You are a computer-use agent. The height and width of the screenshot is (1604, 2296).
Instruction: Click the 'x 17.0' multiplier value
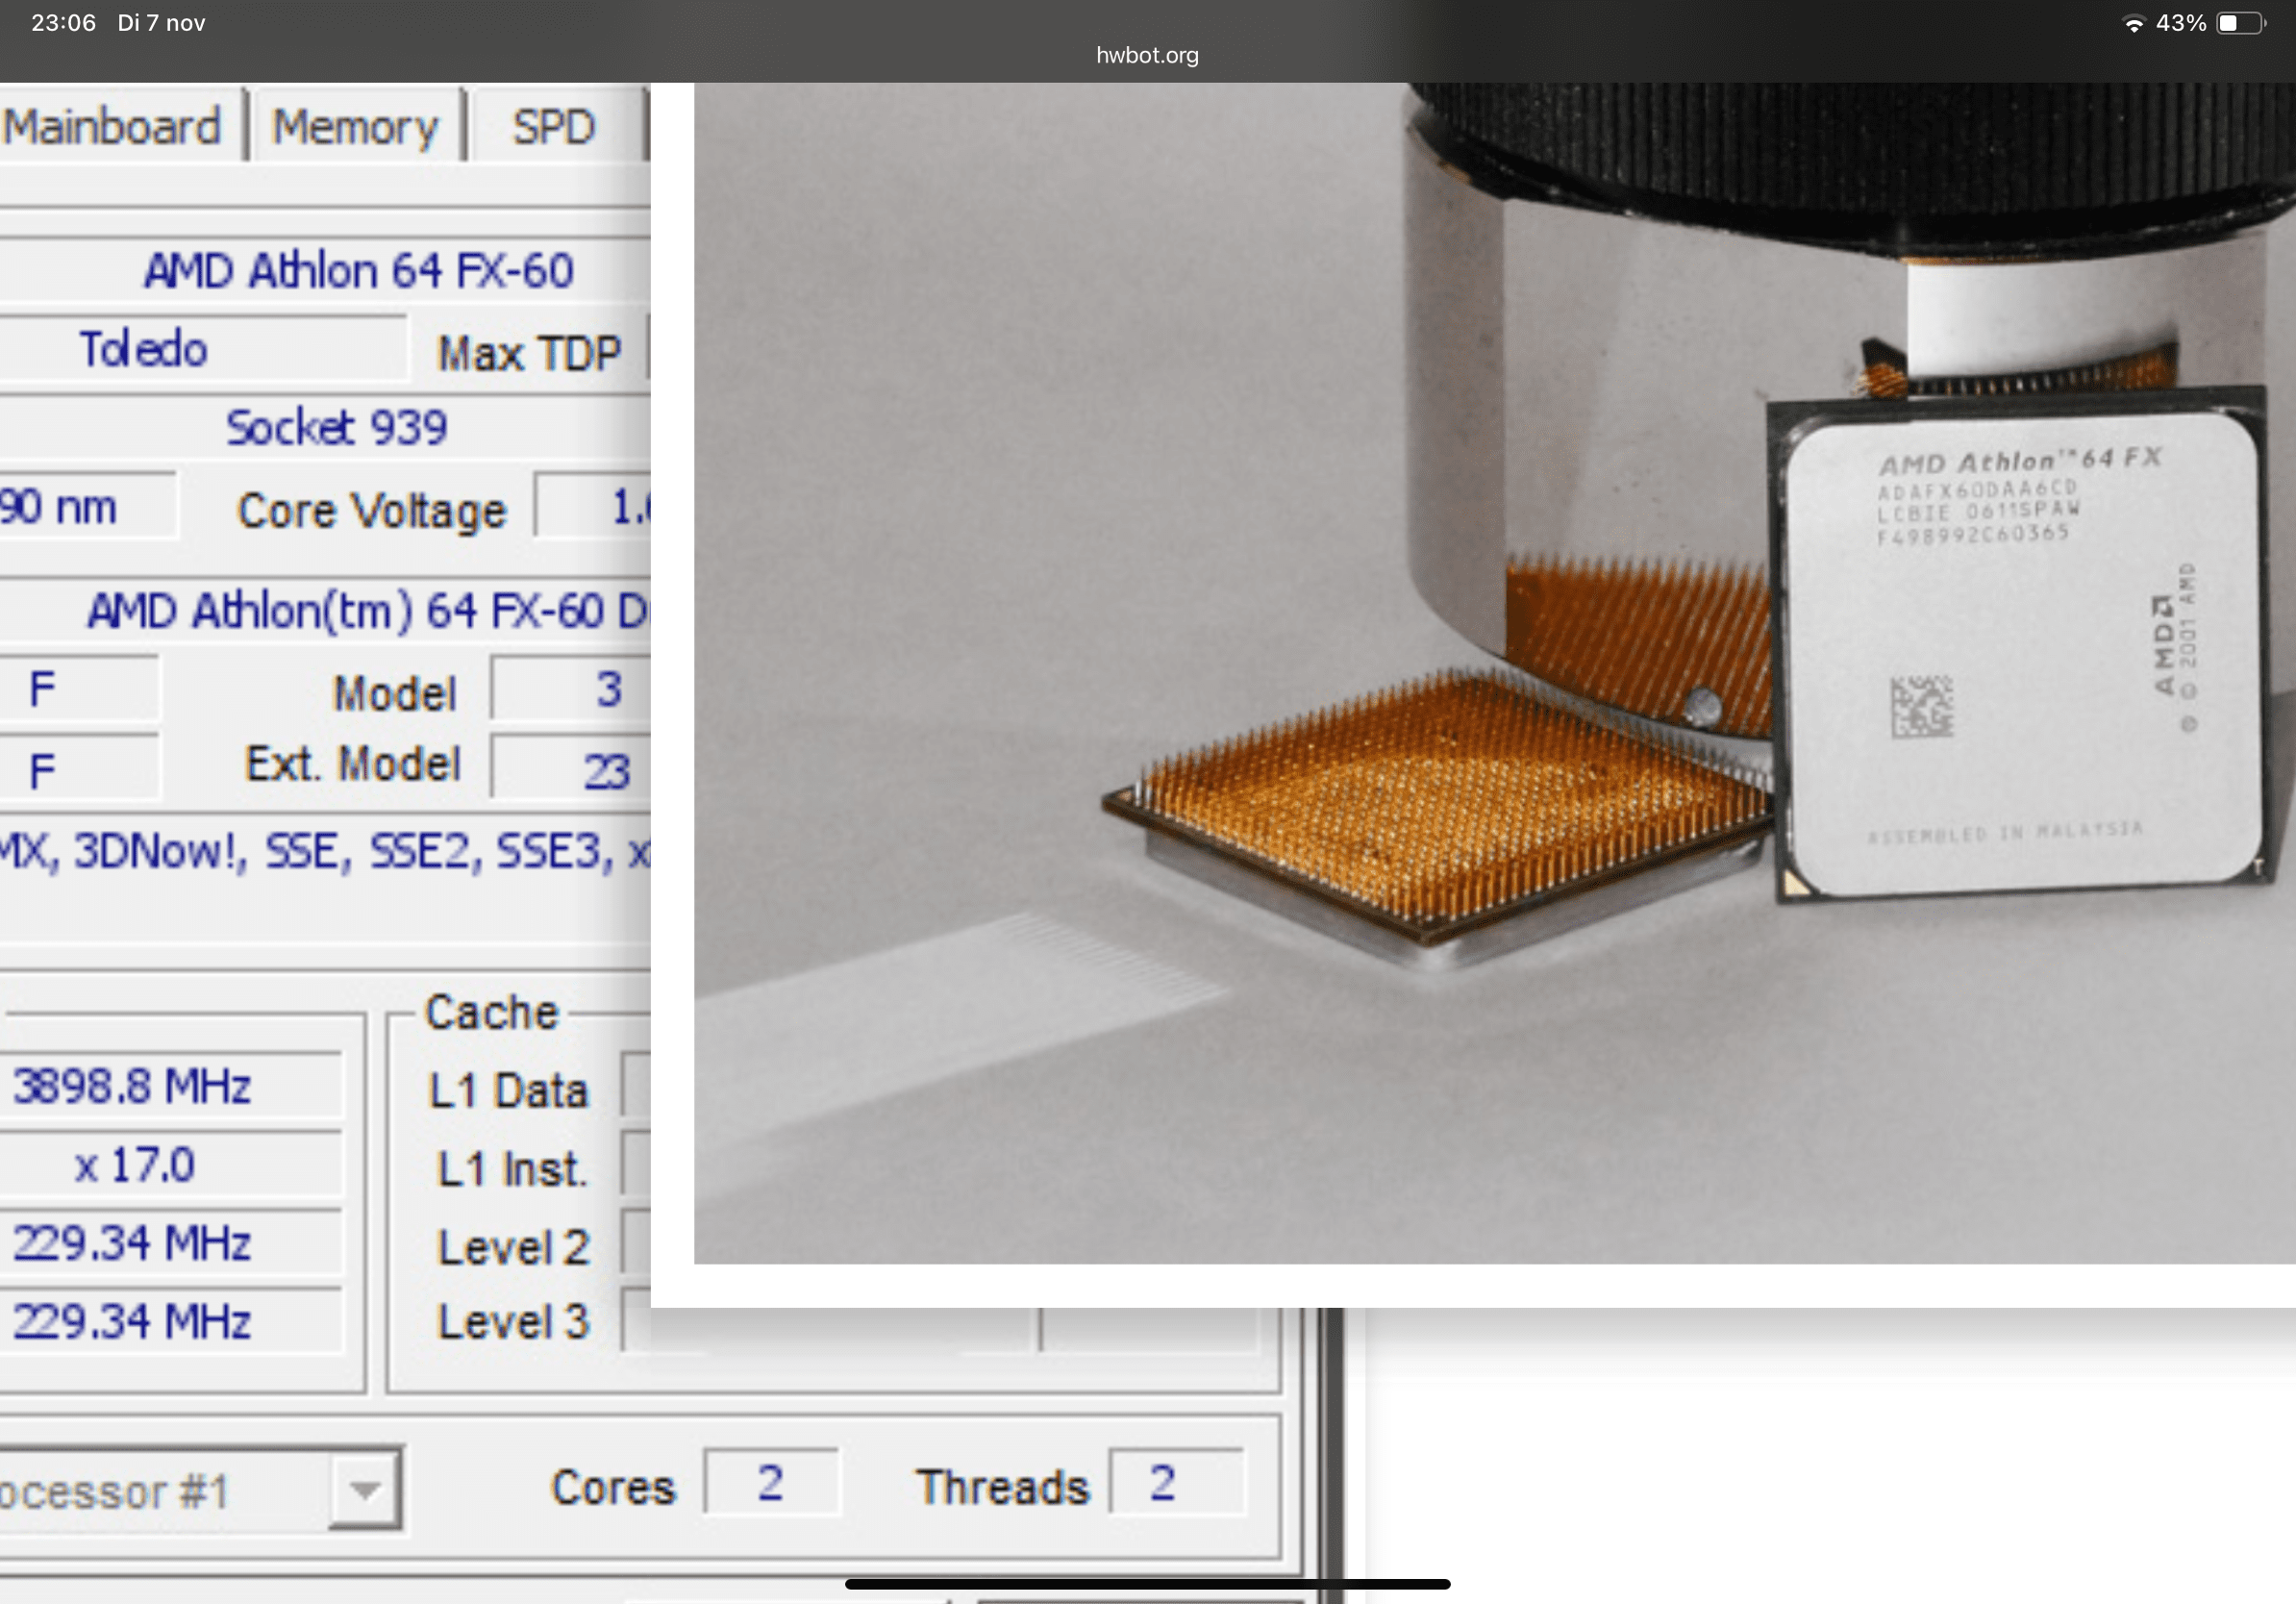pos(134,1165)
